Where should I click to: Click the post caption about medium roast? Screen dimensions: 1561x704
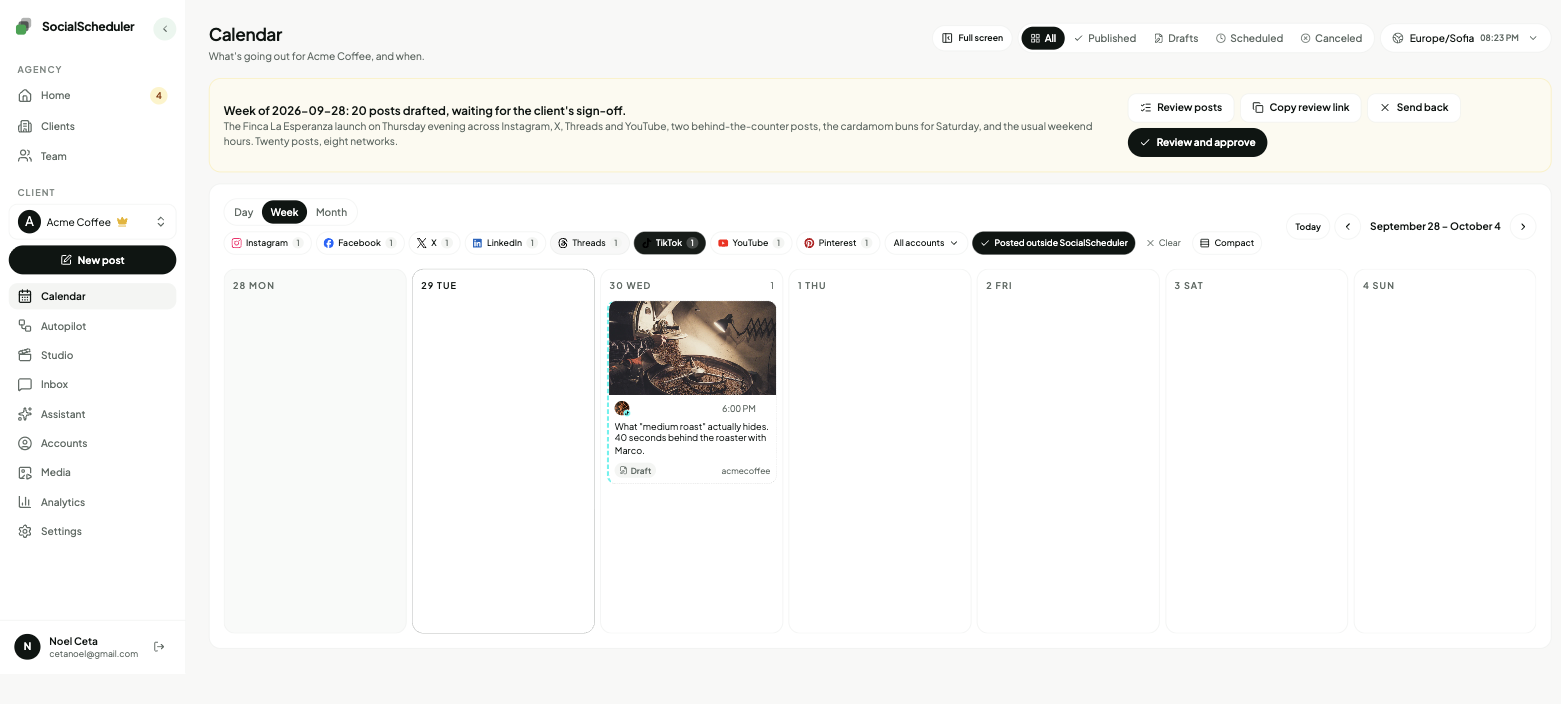[692, 438]
